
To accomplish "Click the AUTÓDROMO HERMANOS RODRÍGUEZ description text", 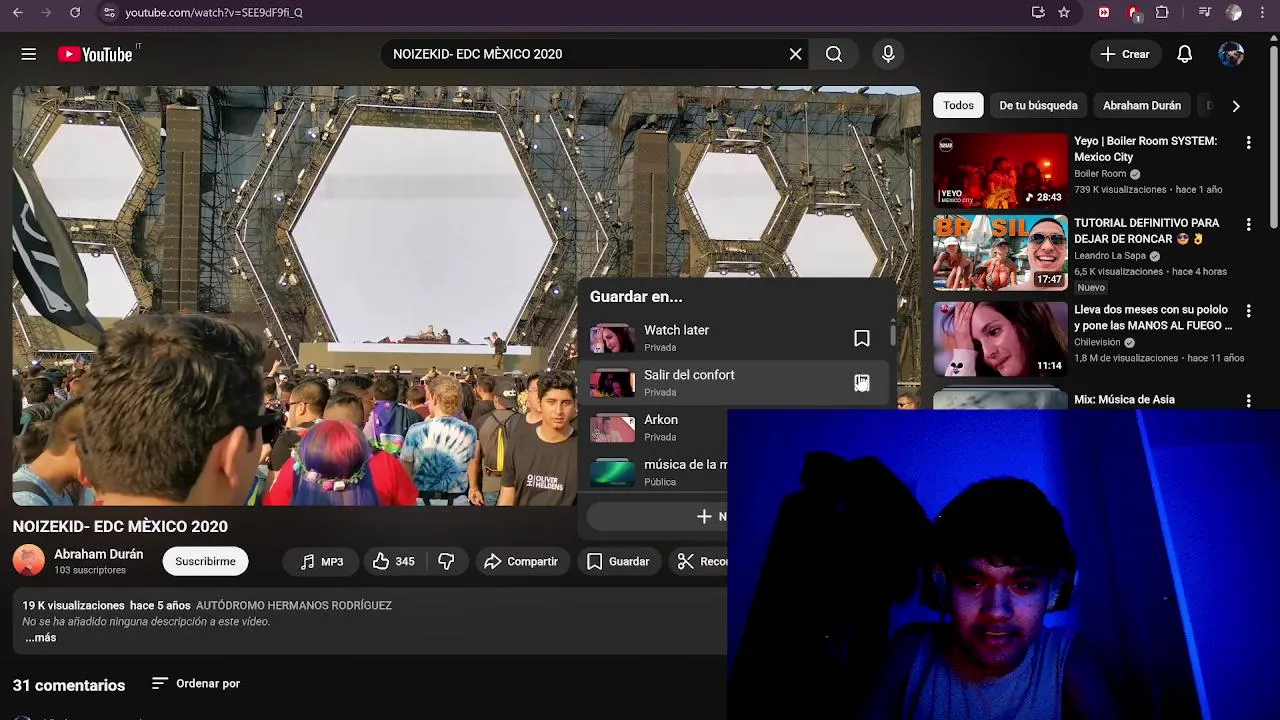I will click(x=294, y=605).
